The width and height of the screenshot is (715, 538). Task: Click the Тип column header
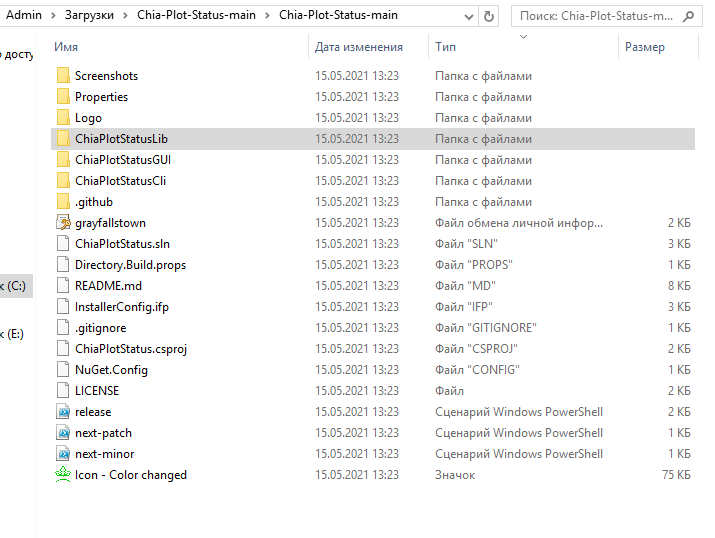(446, 47)
